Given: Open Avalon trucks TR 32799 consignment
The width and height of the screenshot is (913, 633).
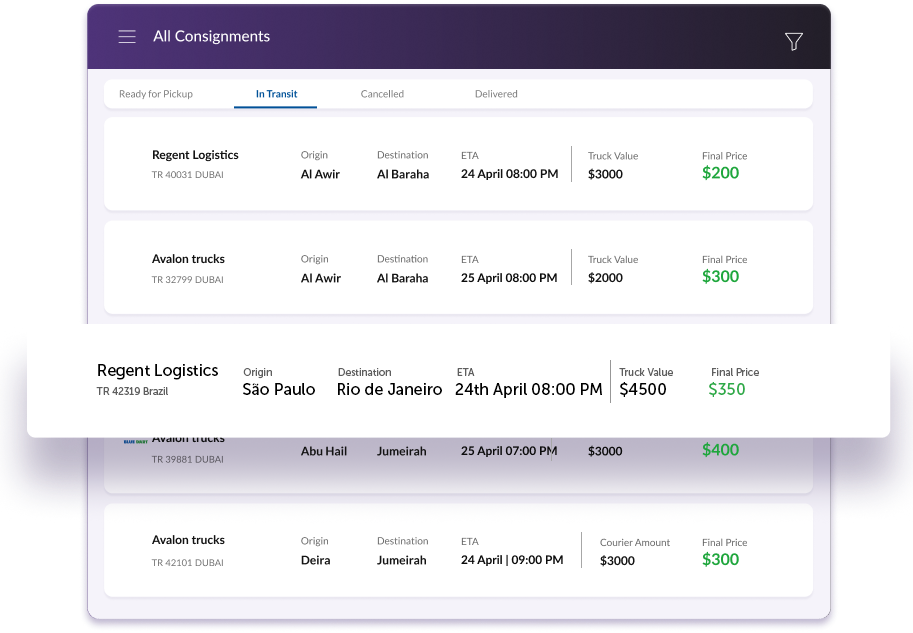Looking at the screenshot, I should [458, 267].
